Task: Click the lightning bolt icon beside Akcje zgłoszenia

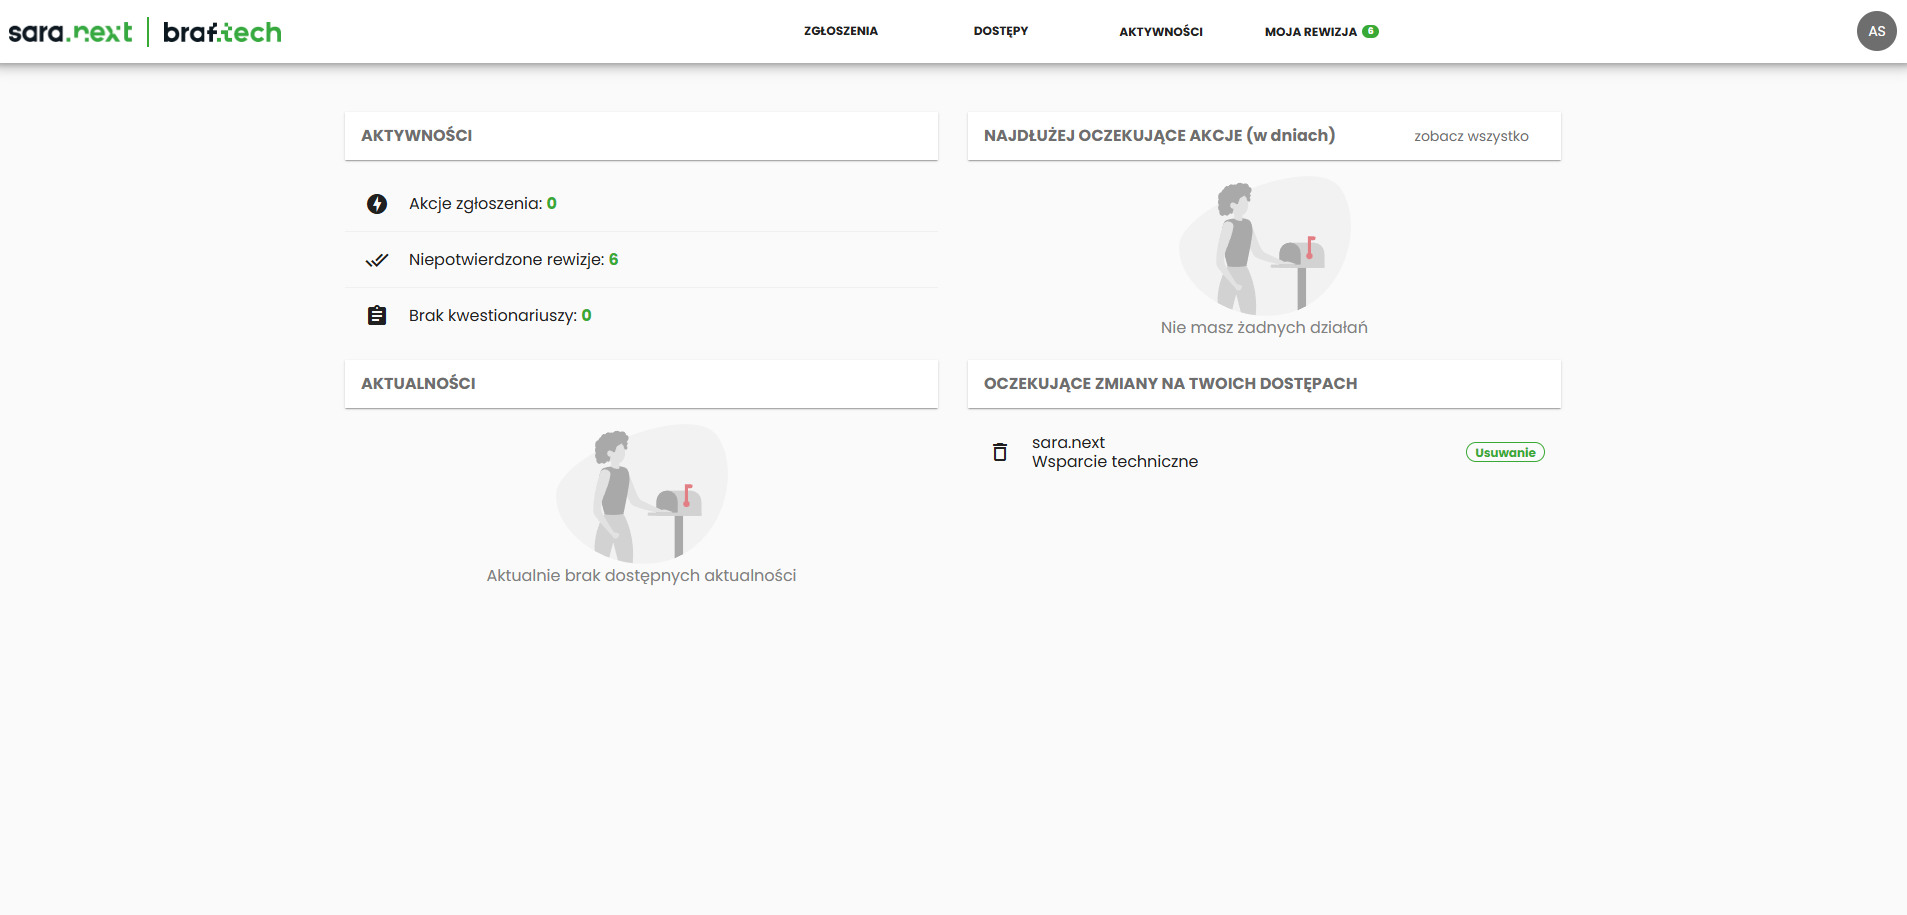Action: pos(377,204)
